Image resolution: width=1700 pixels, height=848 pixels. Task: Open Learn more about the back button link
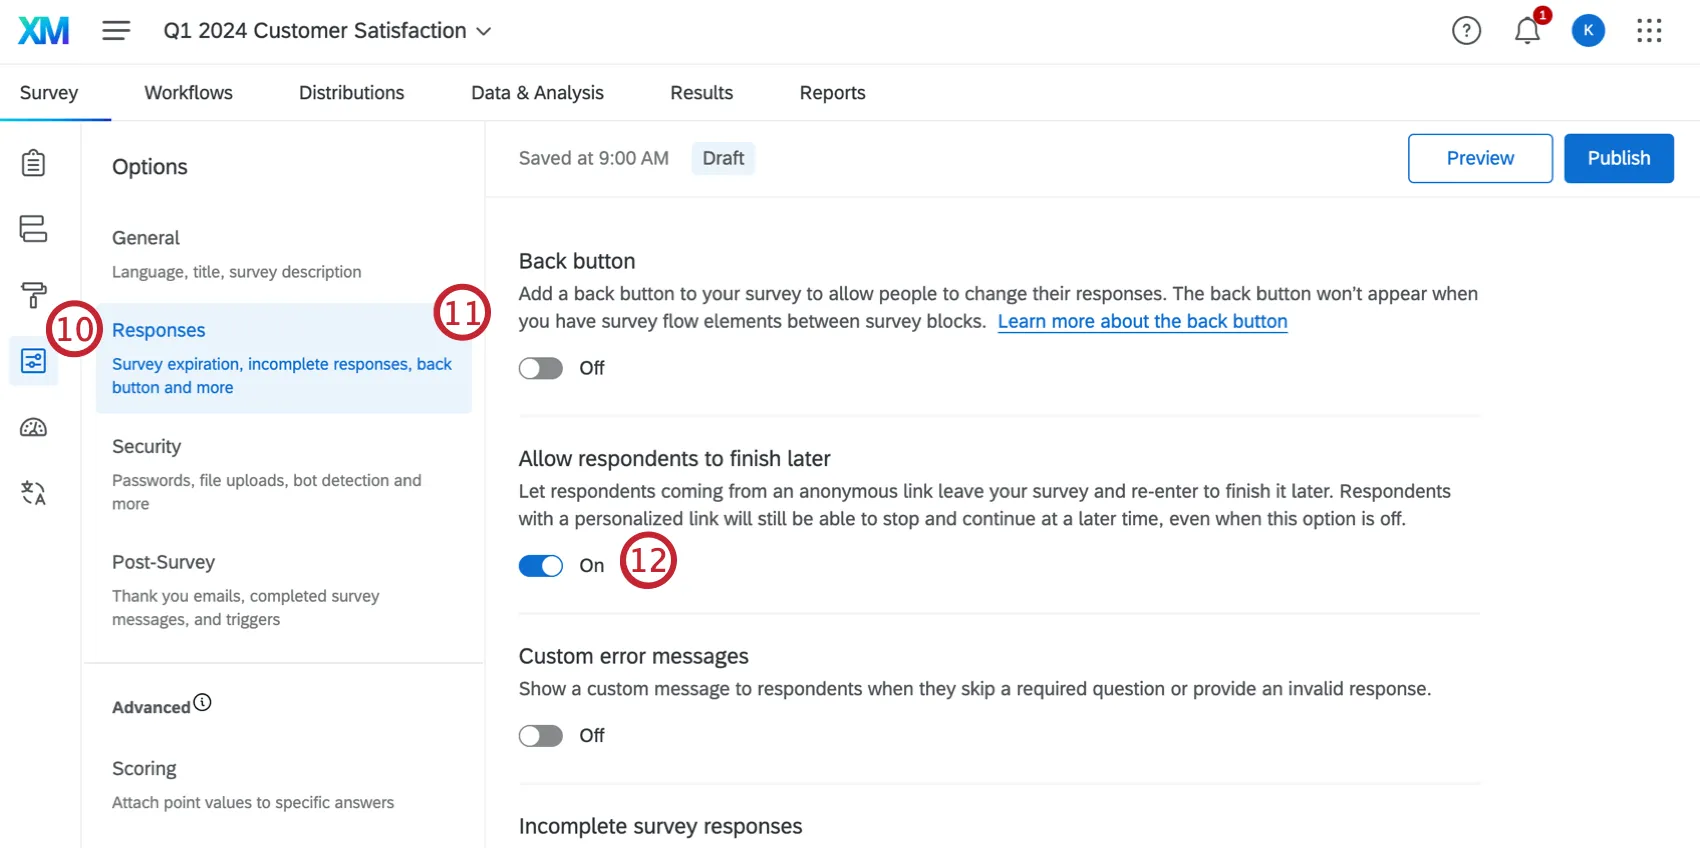click(1142, 322)
